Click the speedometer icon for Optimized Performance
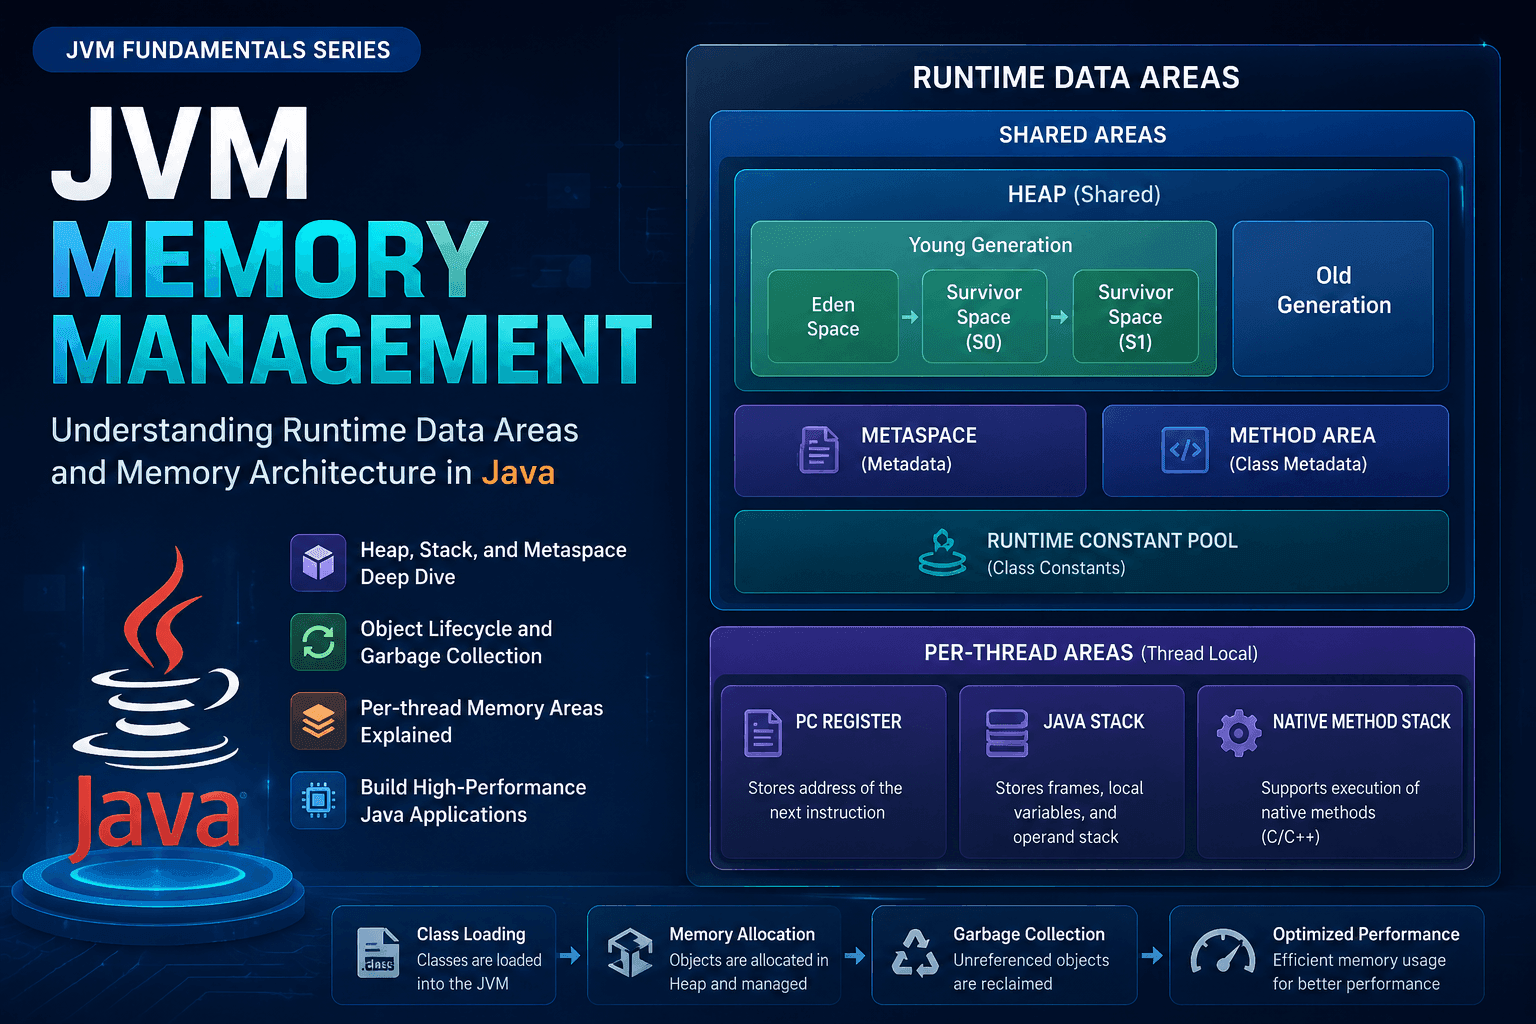 (1223, 952)
